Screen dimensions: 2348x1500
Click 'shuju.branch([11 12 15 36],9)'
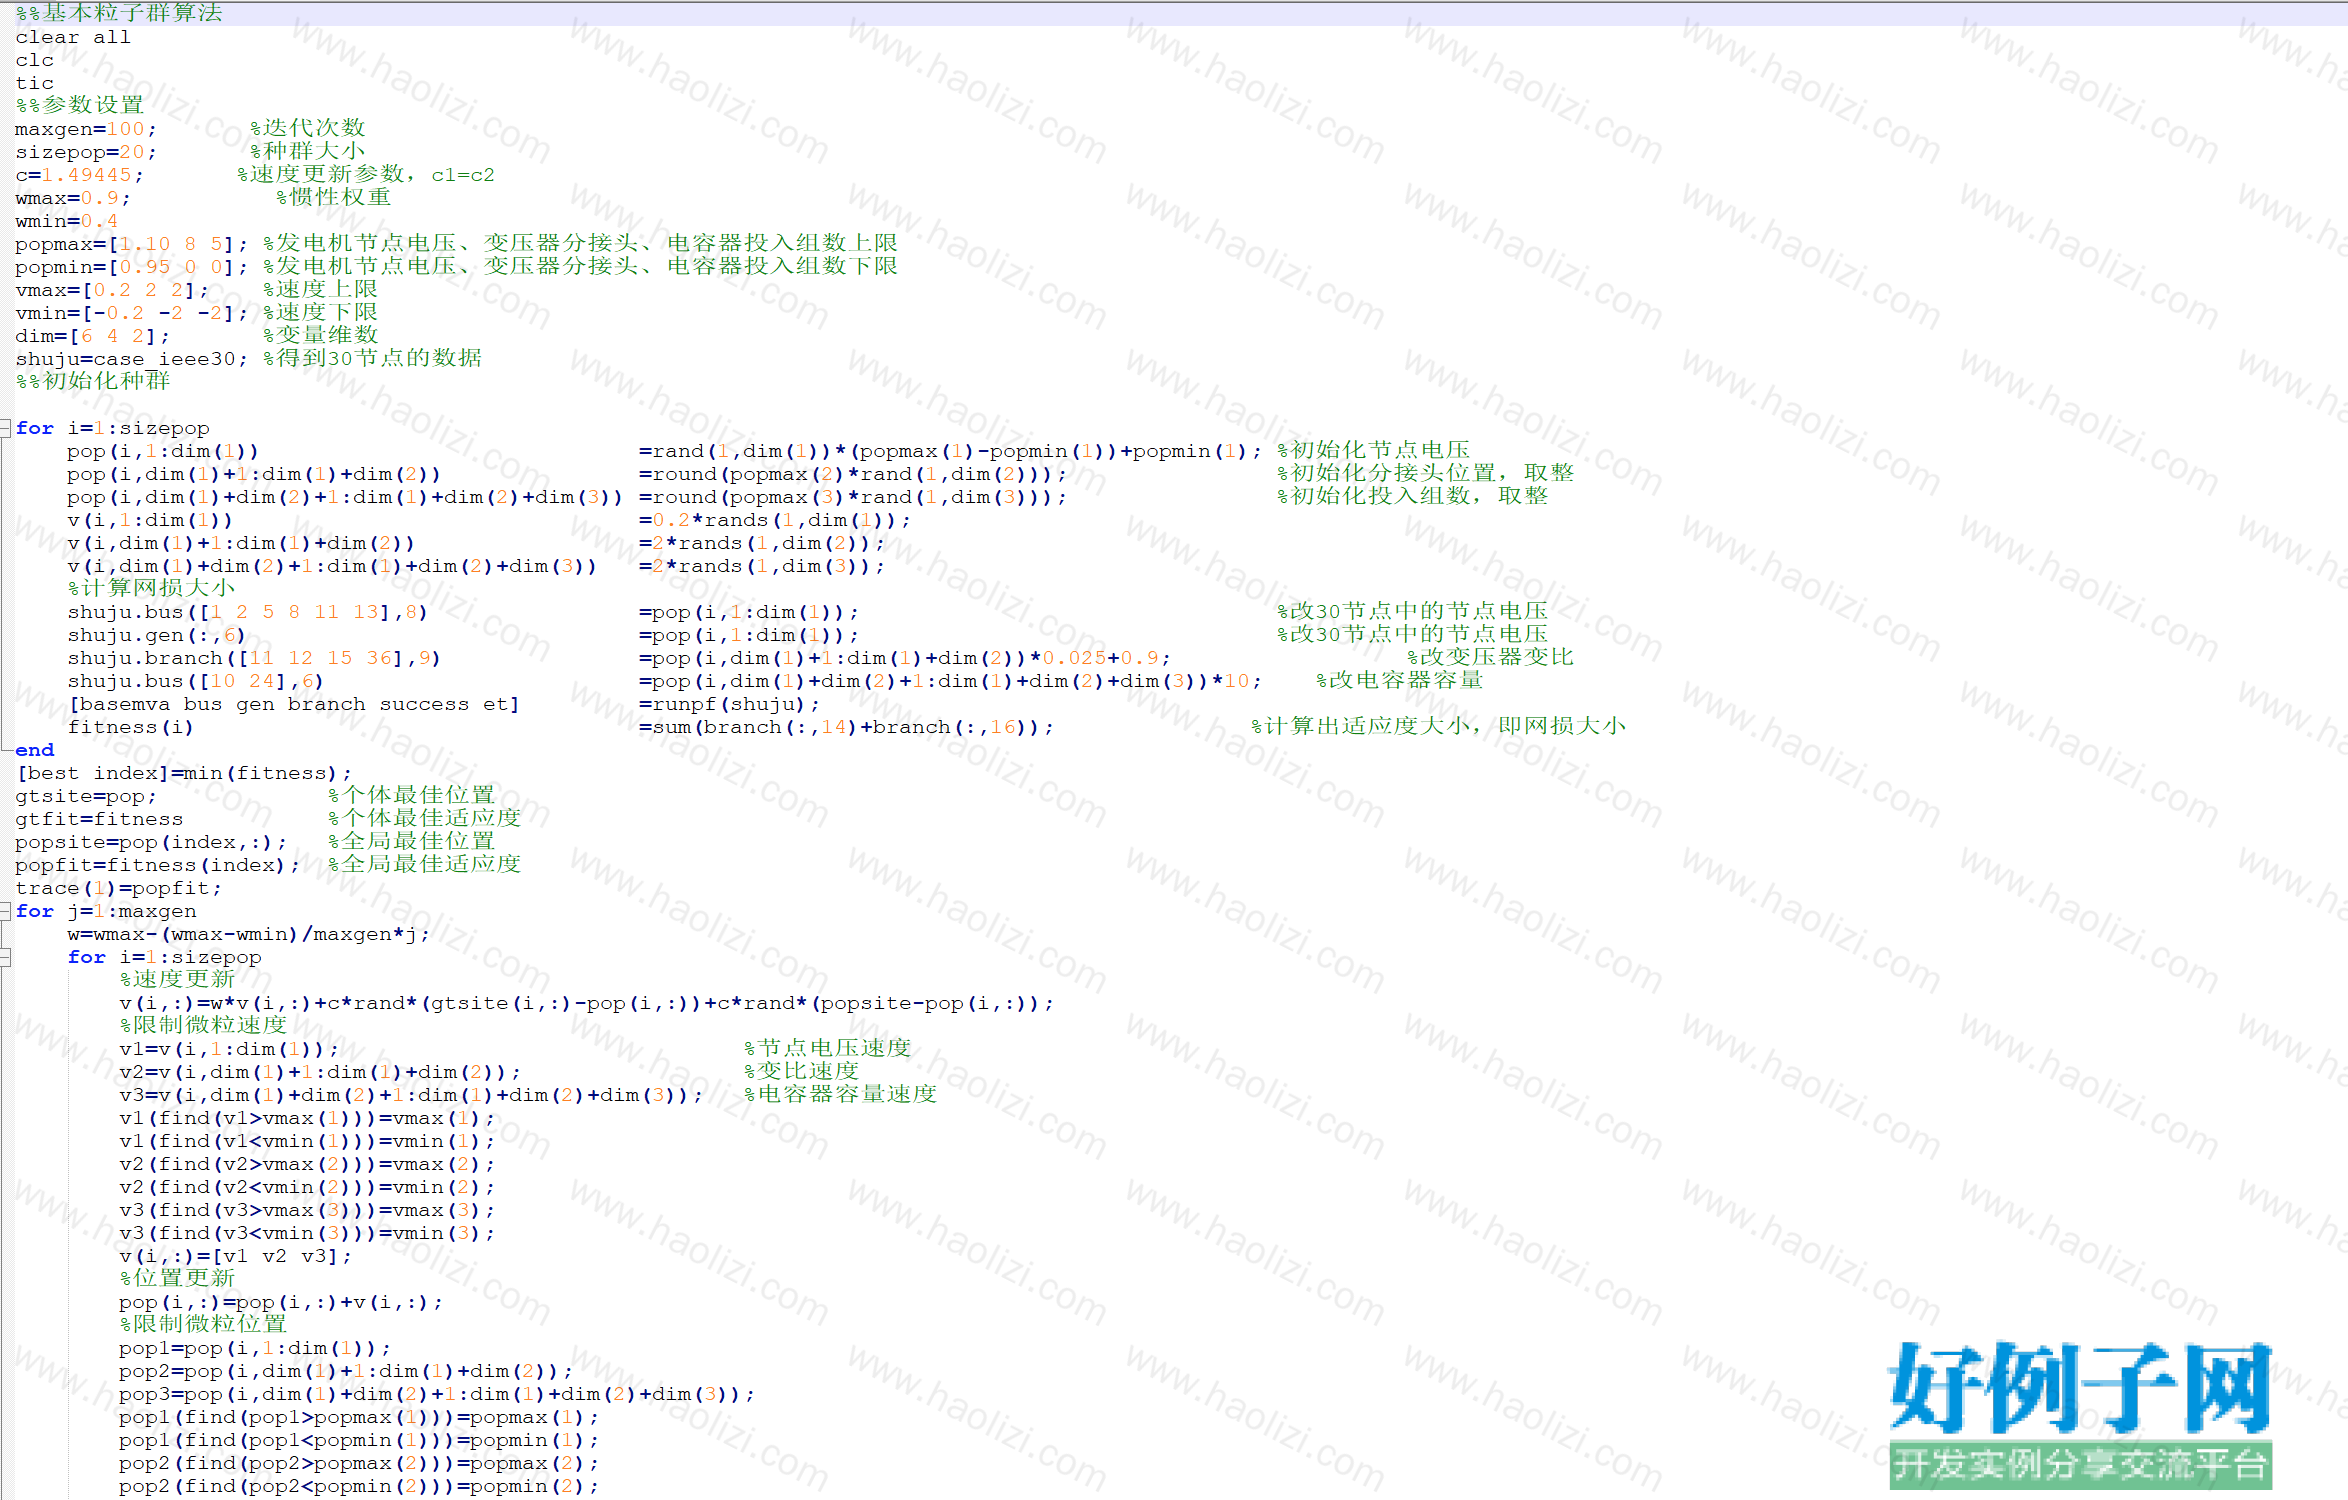tap(254, 658)
